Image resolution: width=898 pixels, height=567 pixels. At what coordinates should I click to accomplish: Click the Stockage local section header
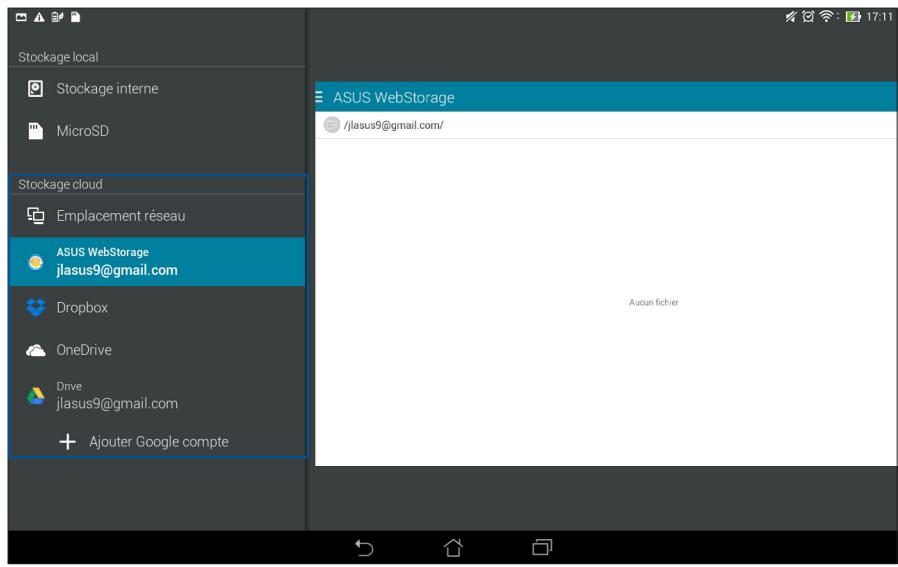click(58, 57)
